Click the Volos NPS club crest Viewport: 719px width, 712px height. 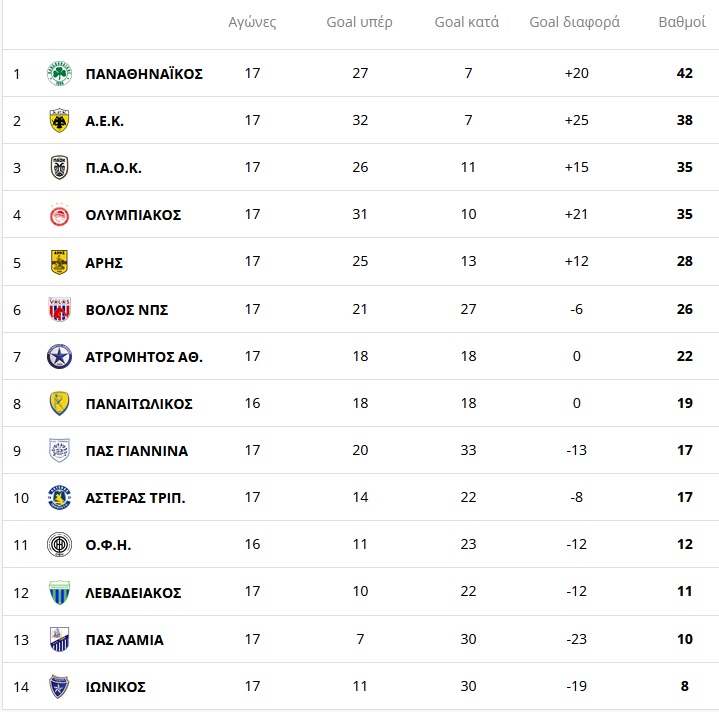click(x=60, y=309)
